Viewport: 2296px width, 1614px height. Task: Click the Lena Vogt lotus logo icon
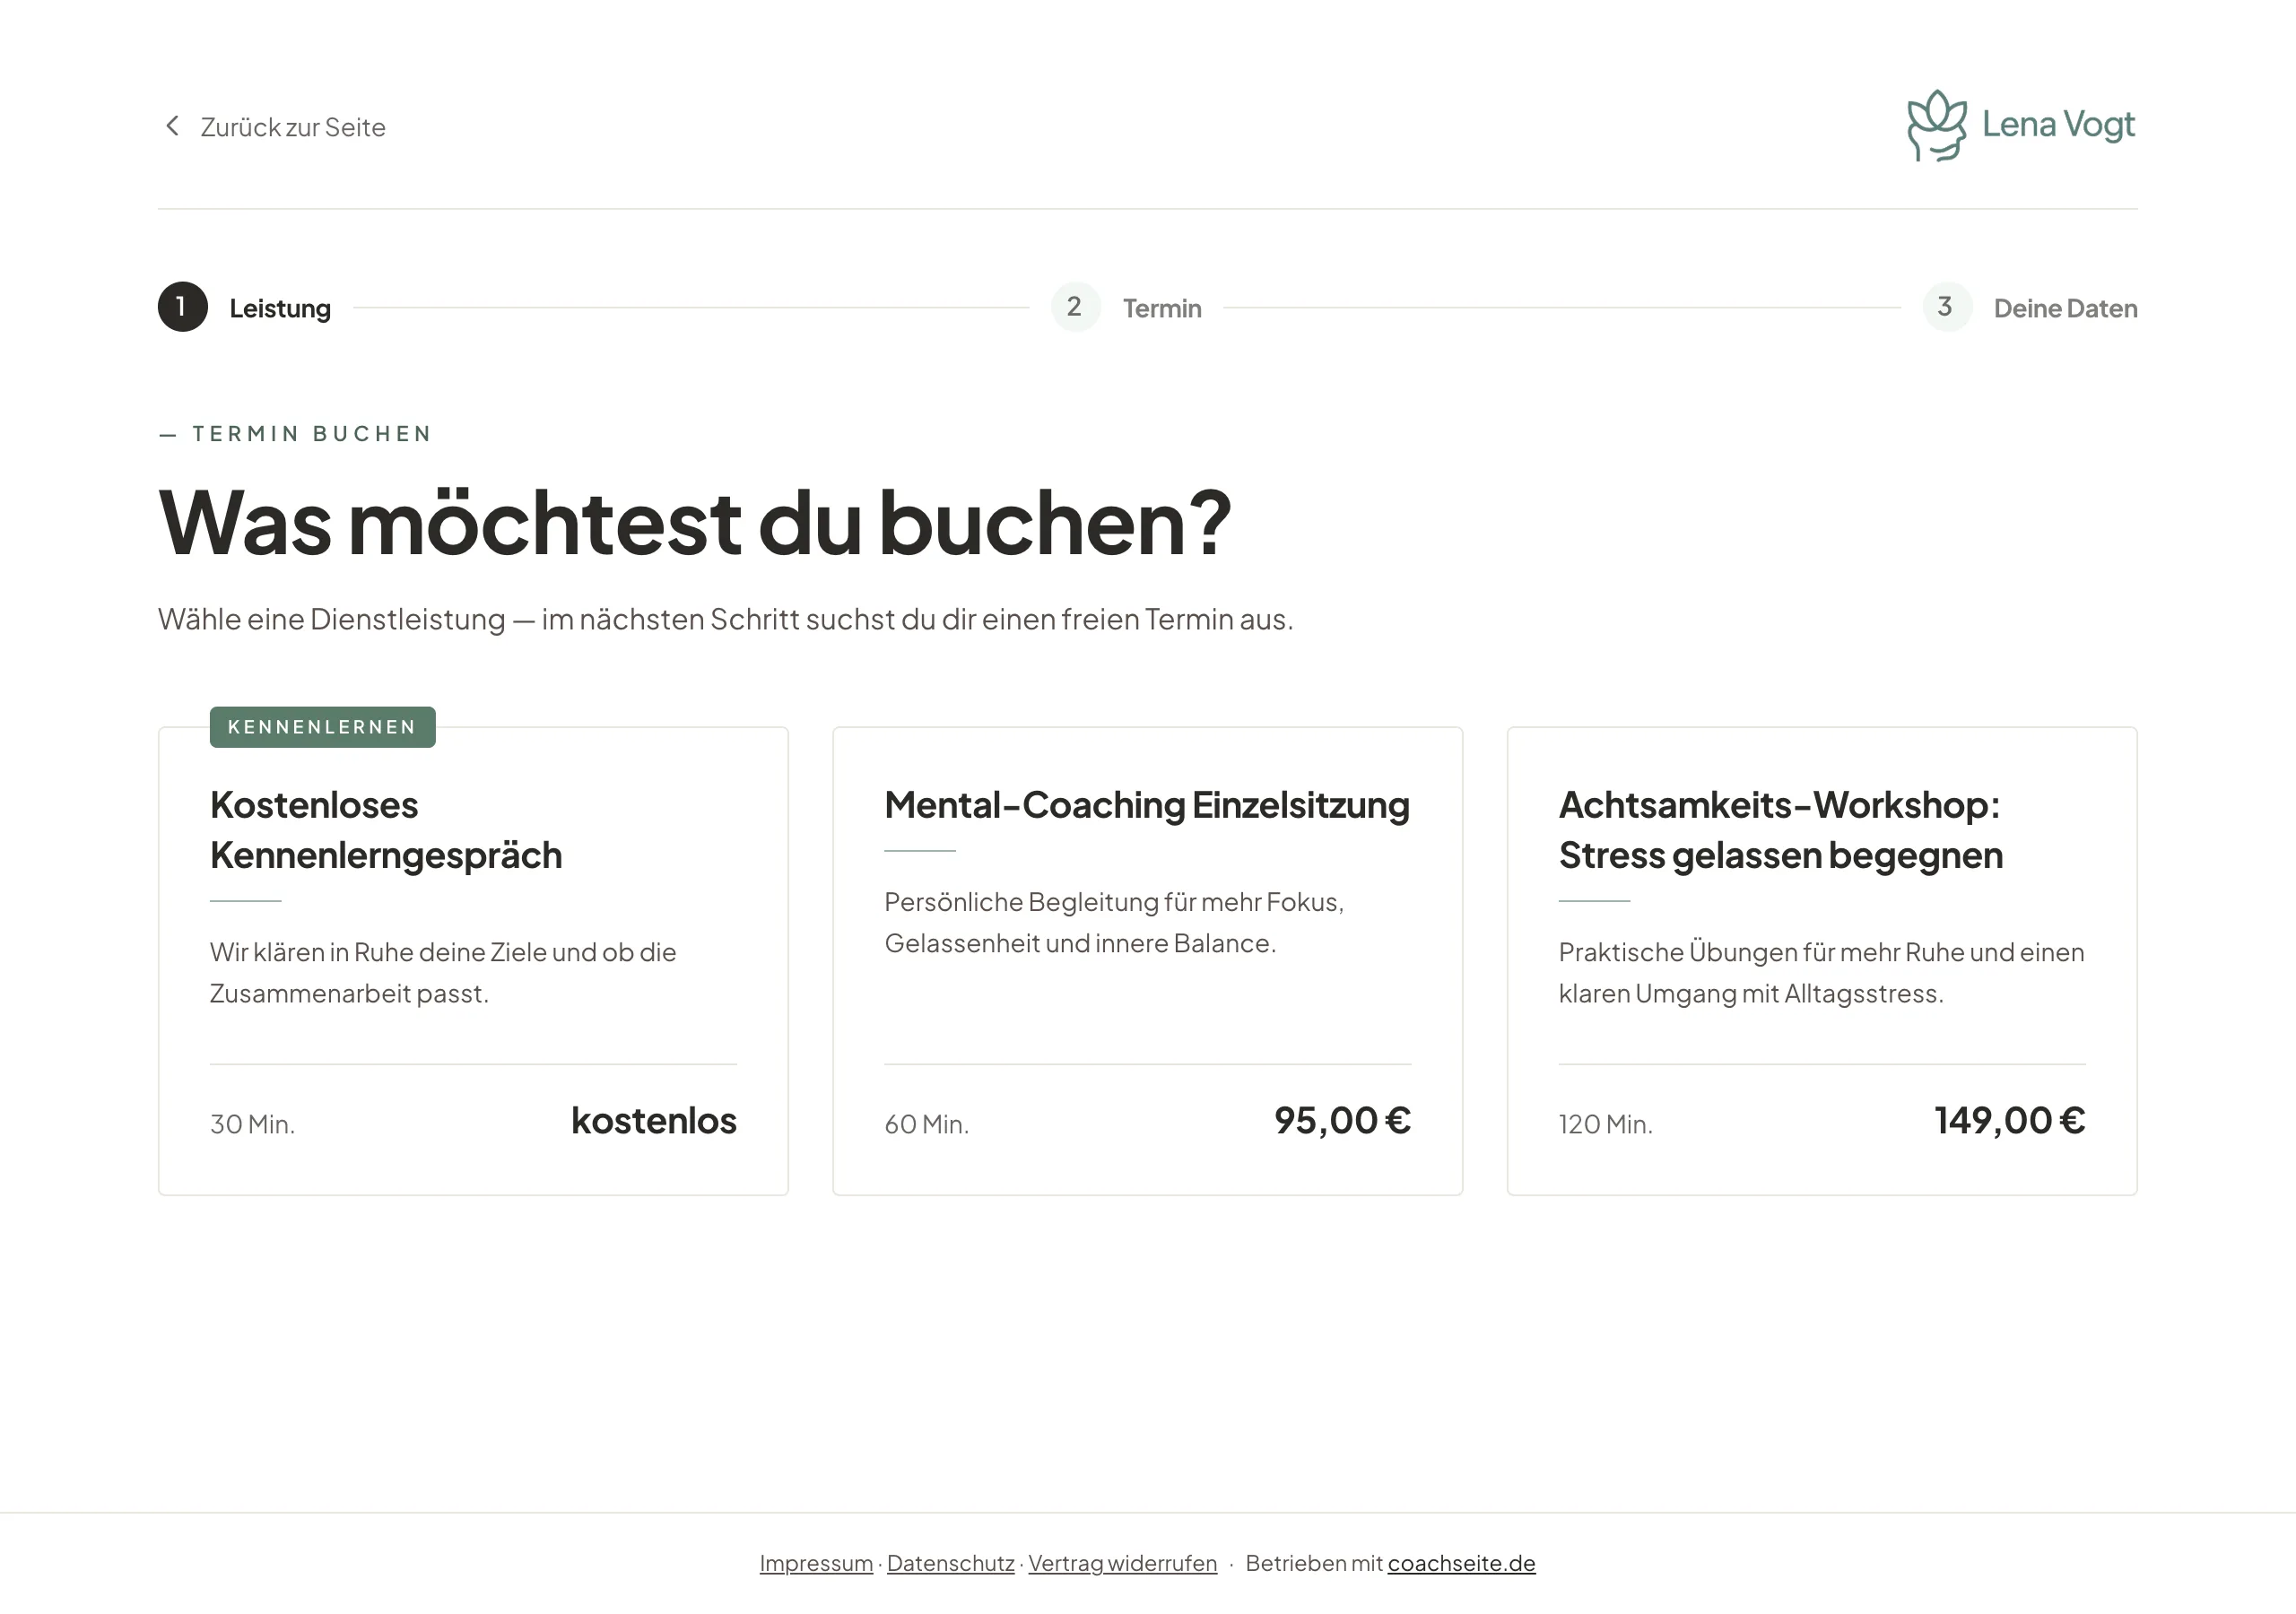(1936, 126)
